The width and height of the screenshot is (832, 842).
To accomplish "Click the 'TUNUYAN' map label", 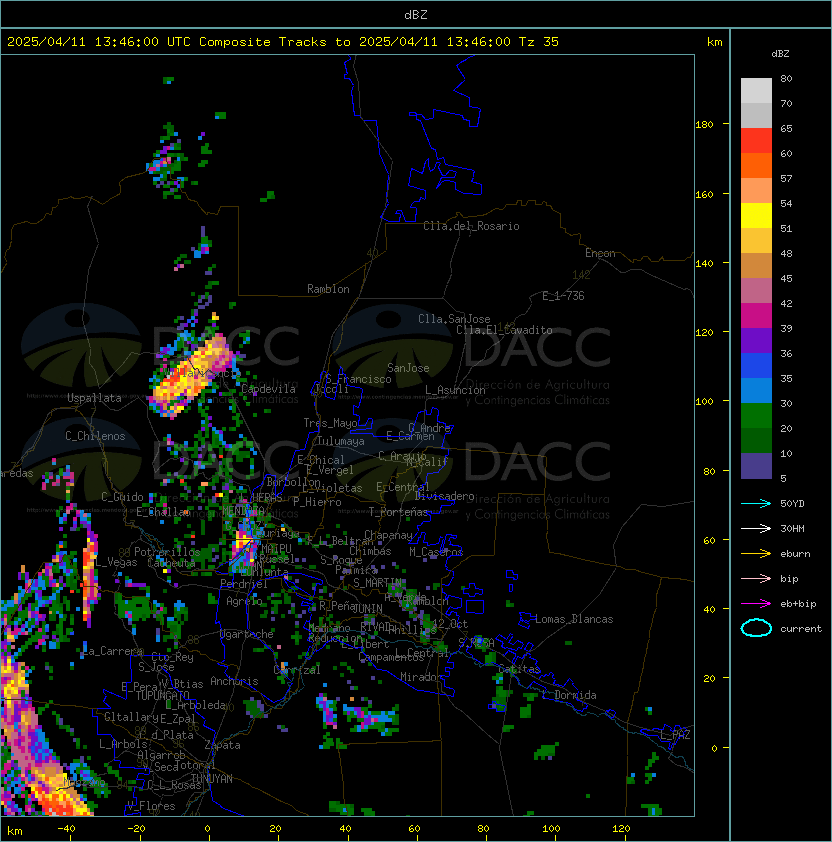I will [x=212, y=779].
